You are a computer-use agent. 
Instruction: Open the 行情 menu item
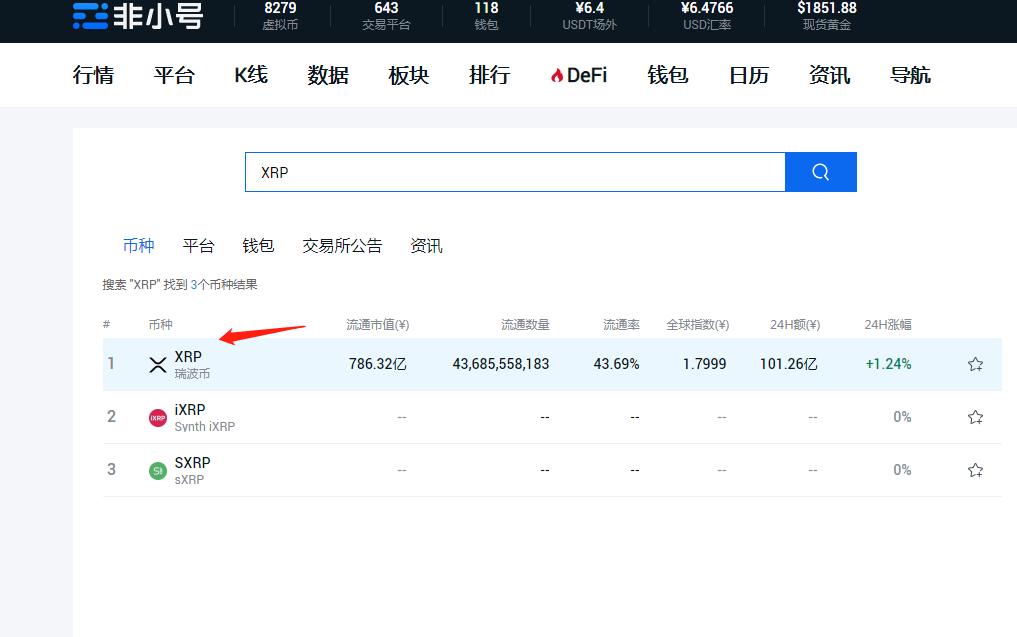tap(93, 74)
